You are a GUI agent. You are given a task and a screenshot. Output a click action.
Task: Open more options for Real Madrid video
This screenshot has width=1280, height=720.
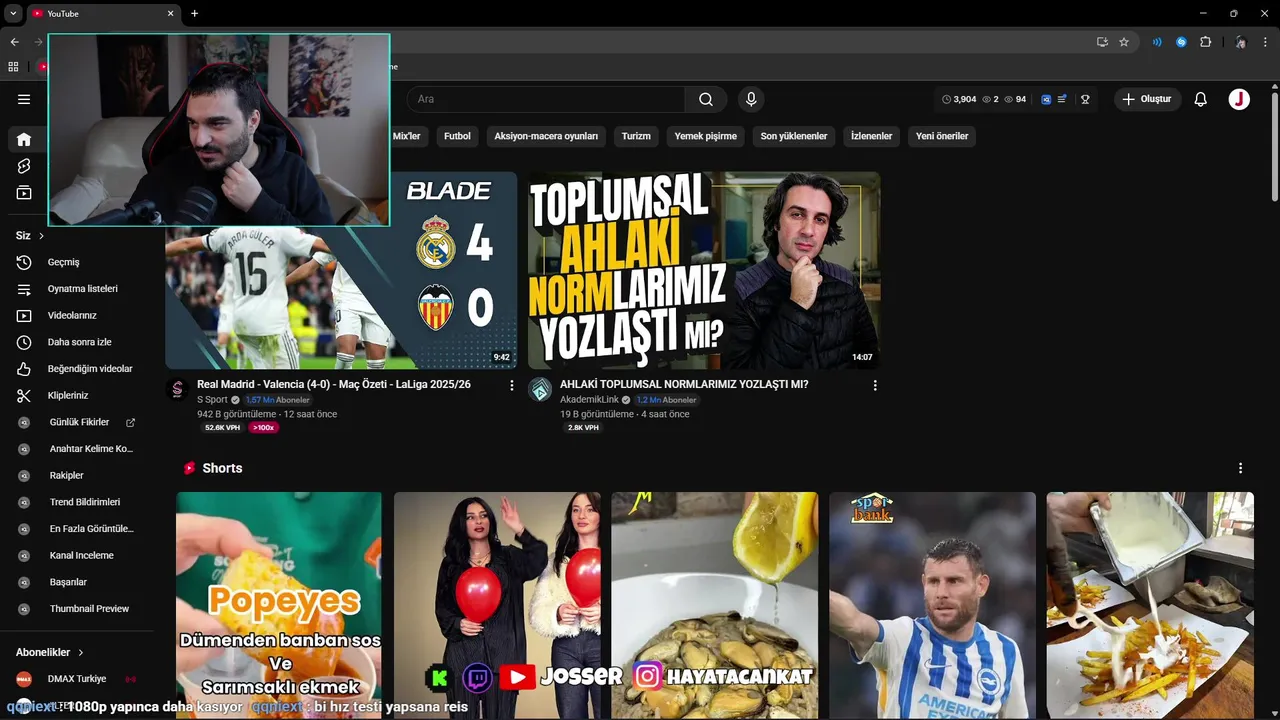(512, 385)
